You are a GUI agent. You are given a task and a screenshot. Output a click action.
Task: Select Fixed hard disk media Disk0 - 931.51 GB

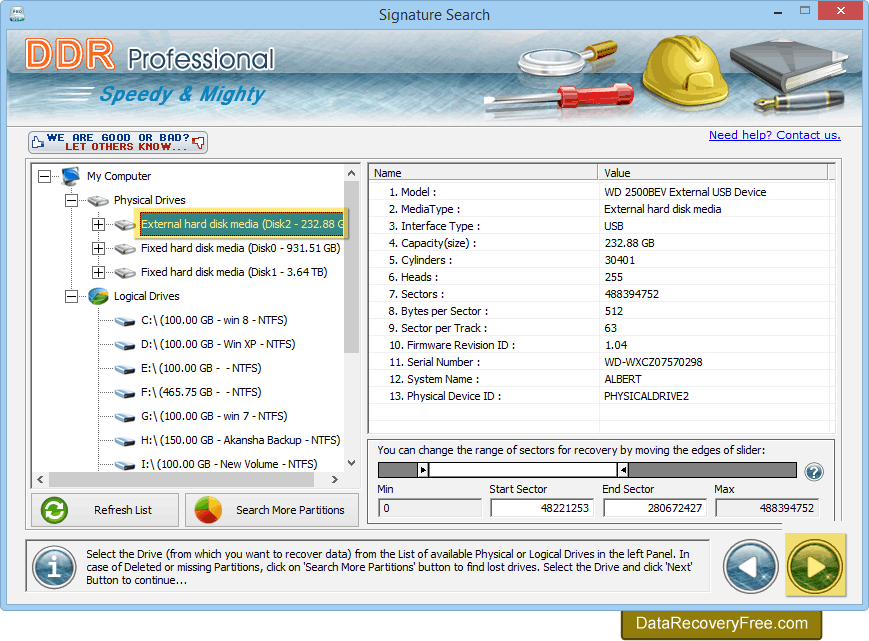pos(241,248)
